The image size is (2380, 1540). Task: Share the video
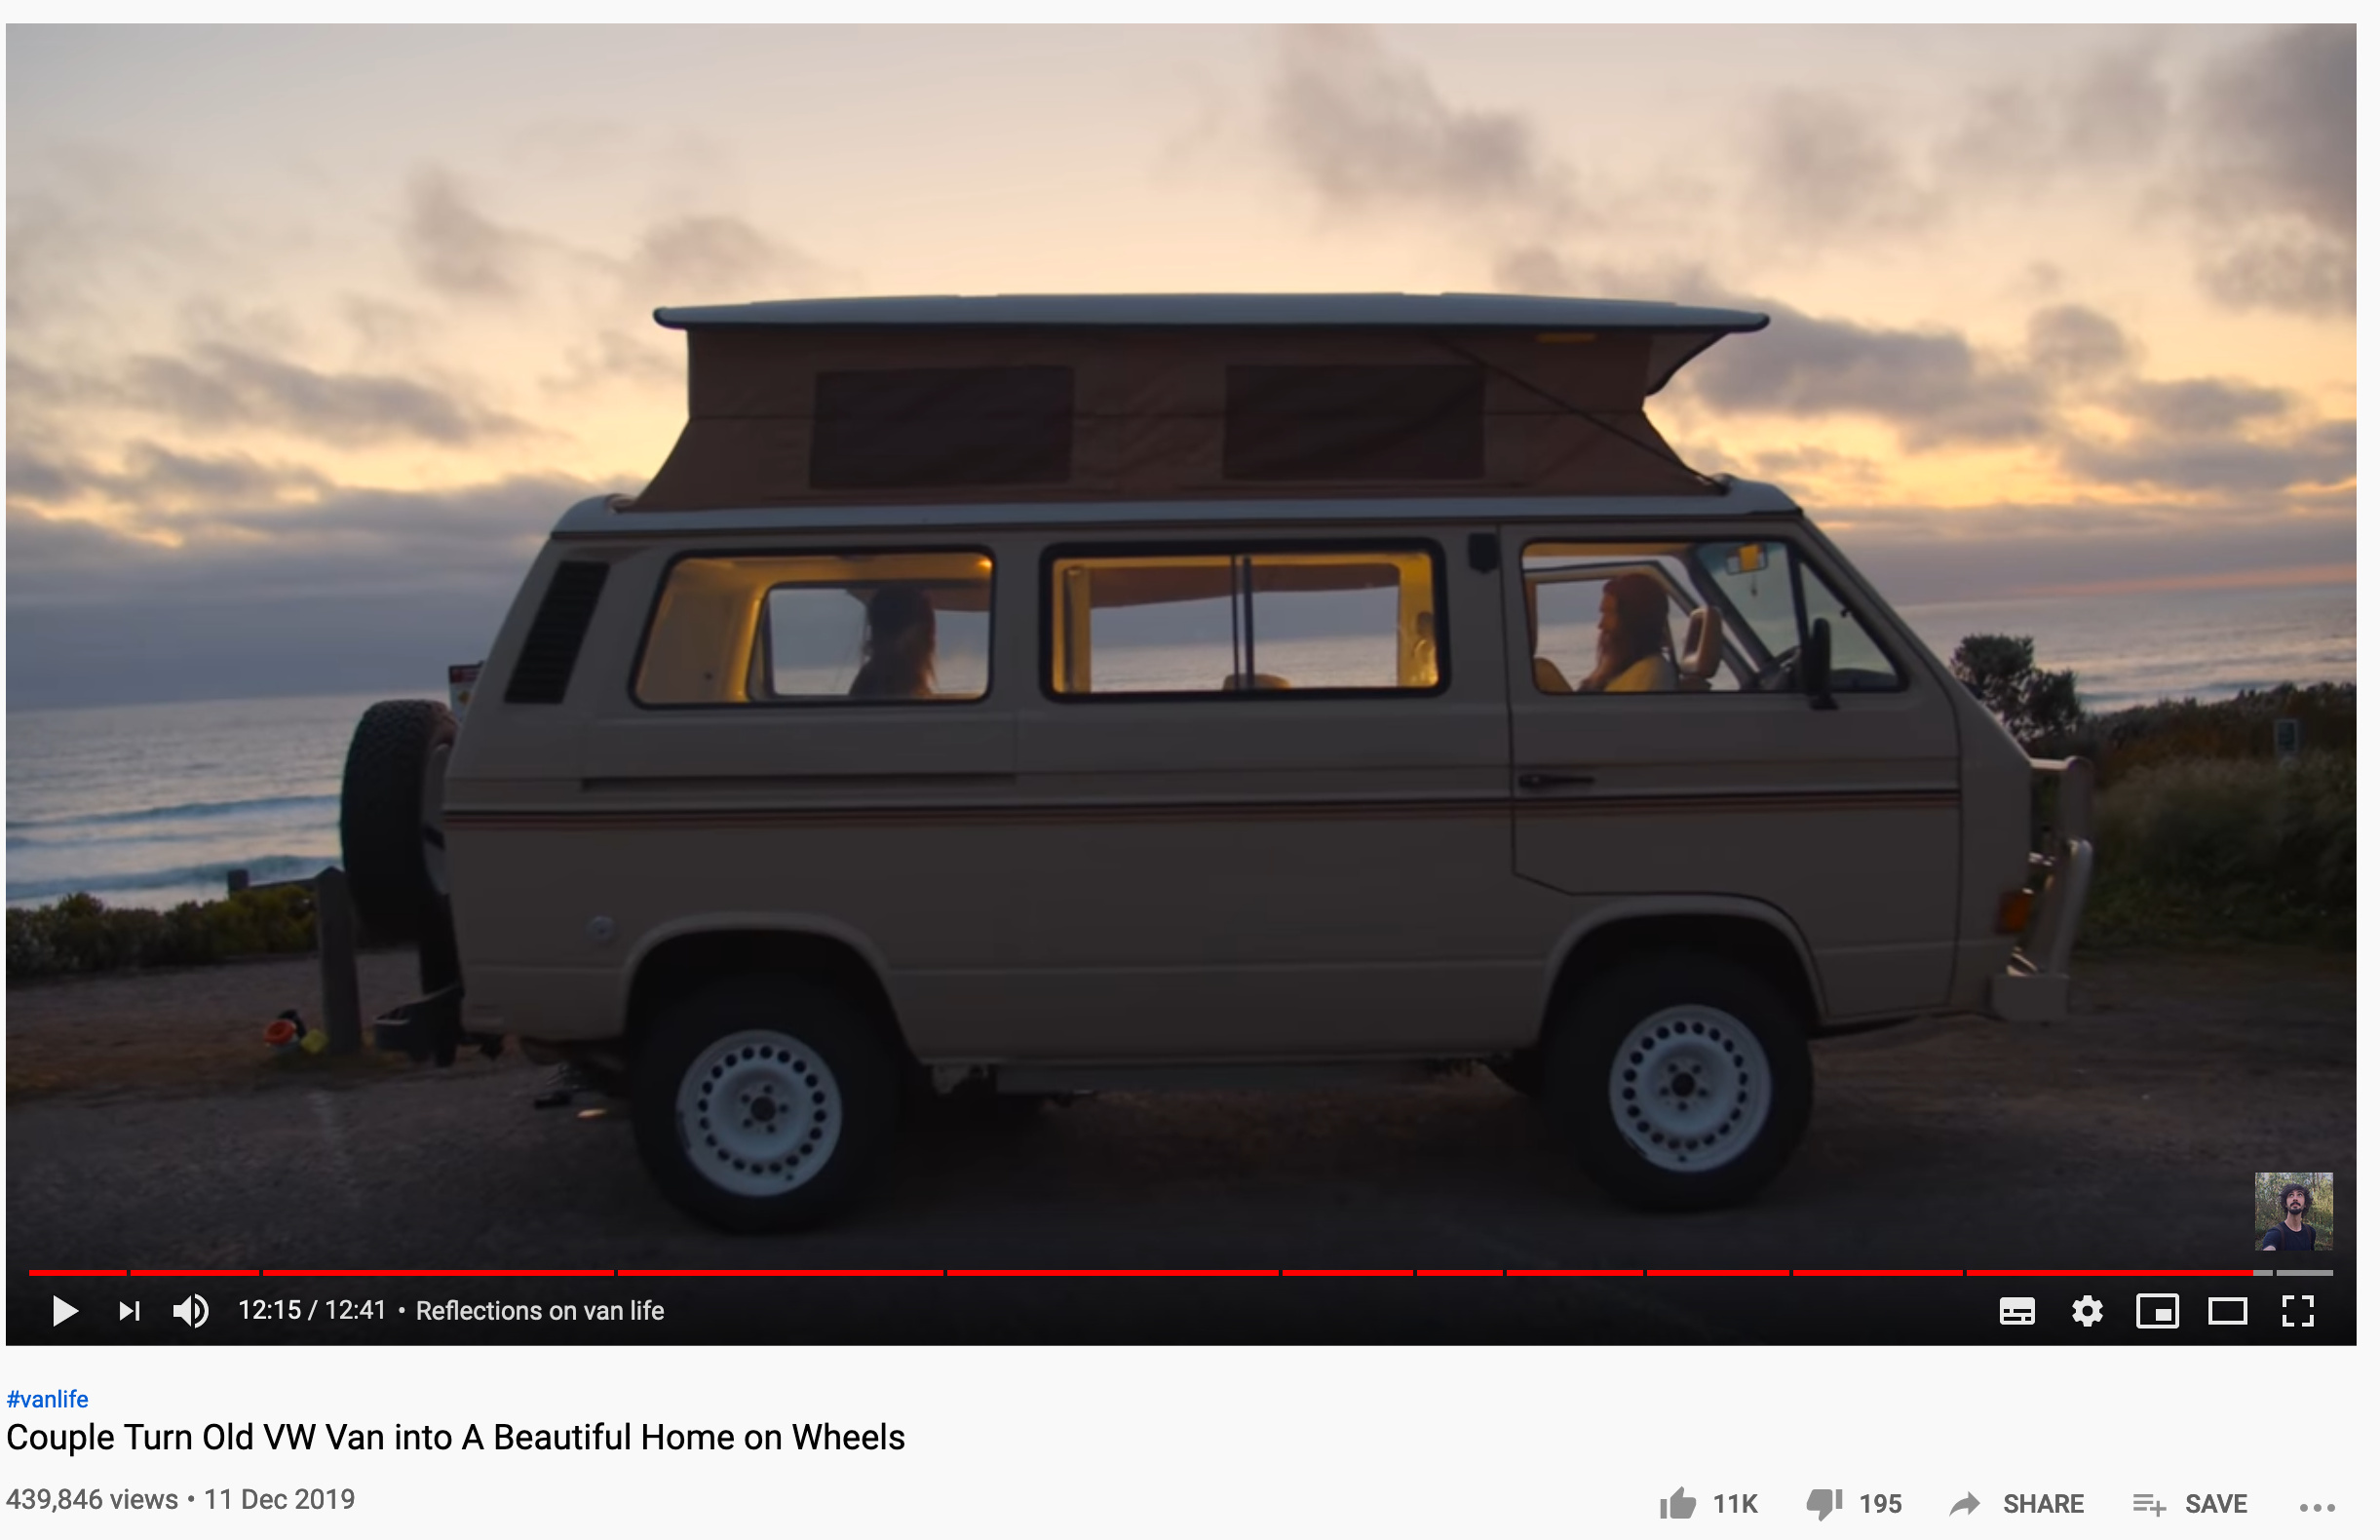[x=2017, y=1503]
